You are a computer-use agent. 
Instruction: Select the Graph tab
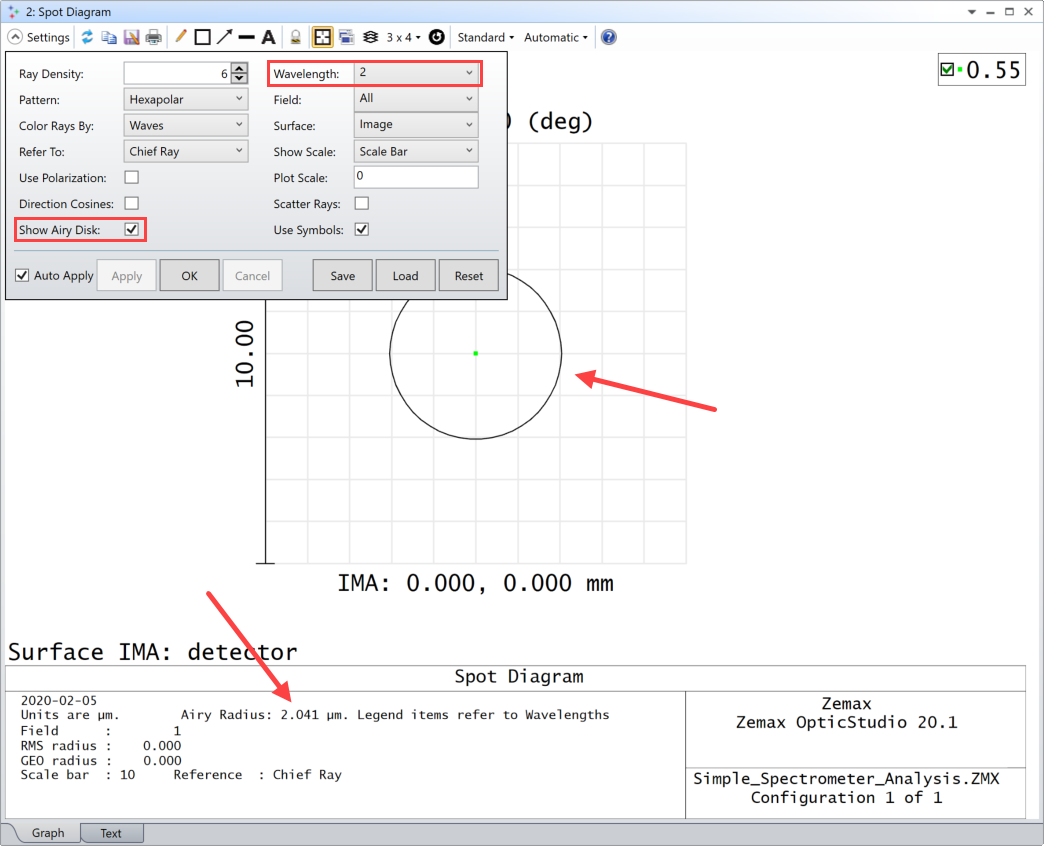46,832
